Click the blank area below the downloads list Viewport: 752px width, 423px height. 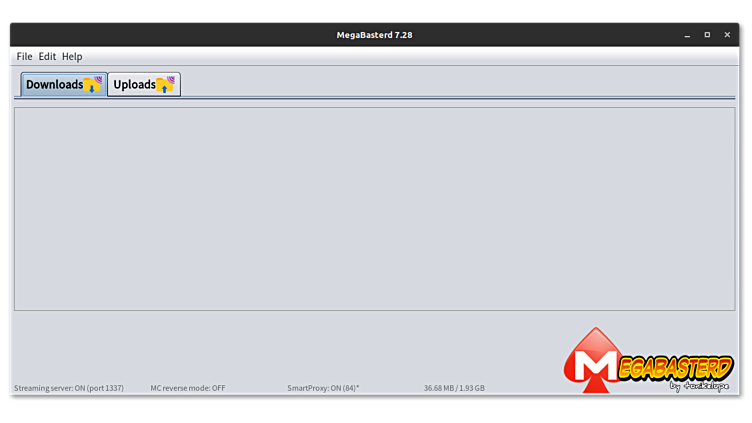click(288, 345)
